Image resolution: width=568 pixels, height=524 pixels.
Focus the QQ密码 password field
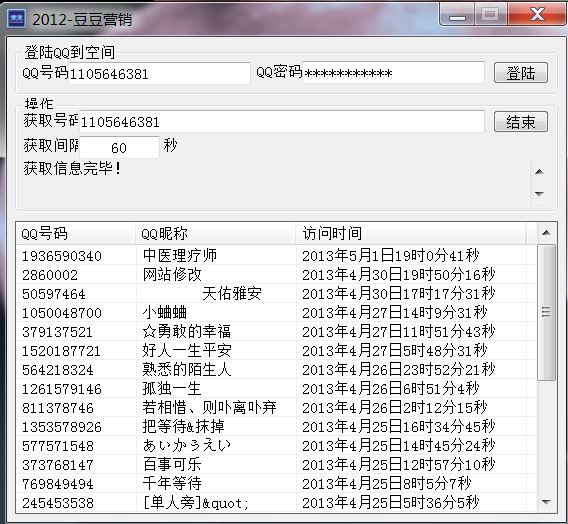[393, 73]
